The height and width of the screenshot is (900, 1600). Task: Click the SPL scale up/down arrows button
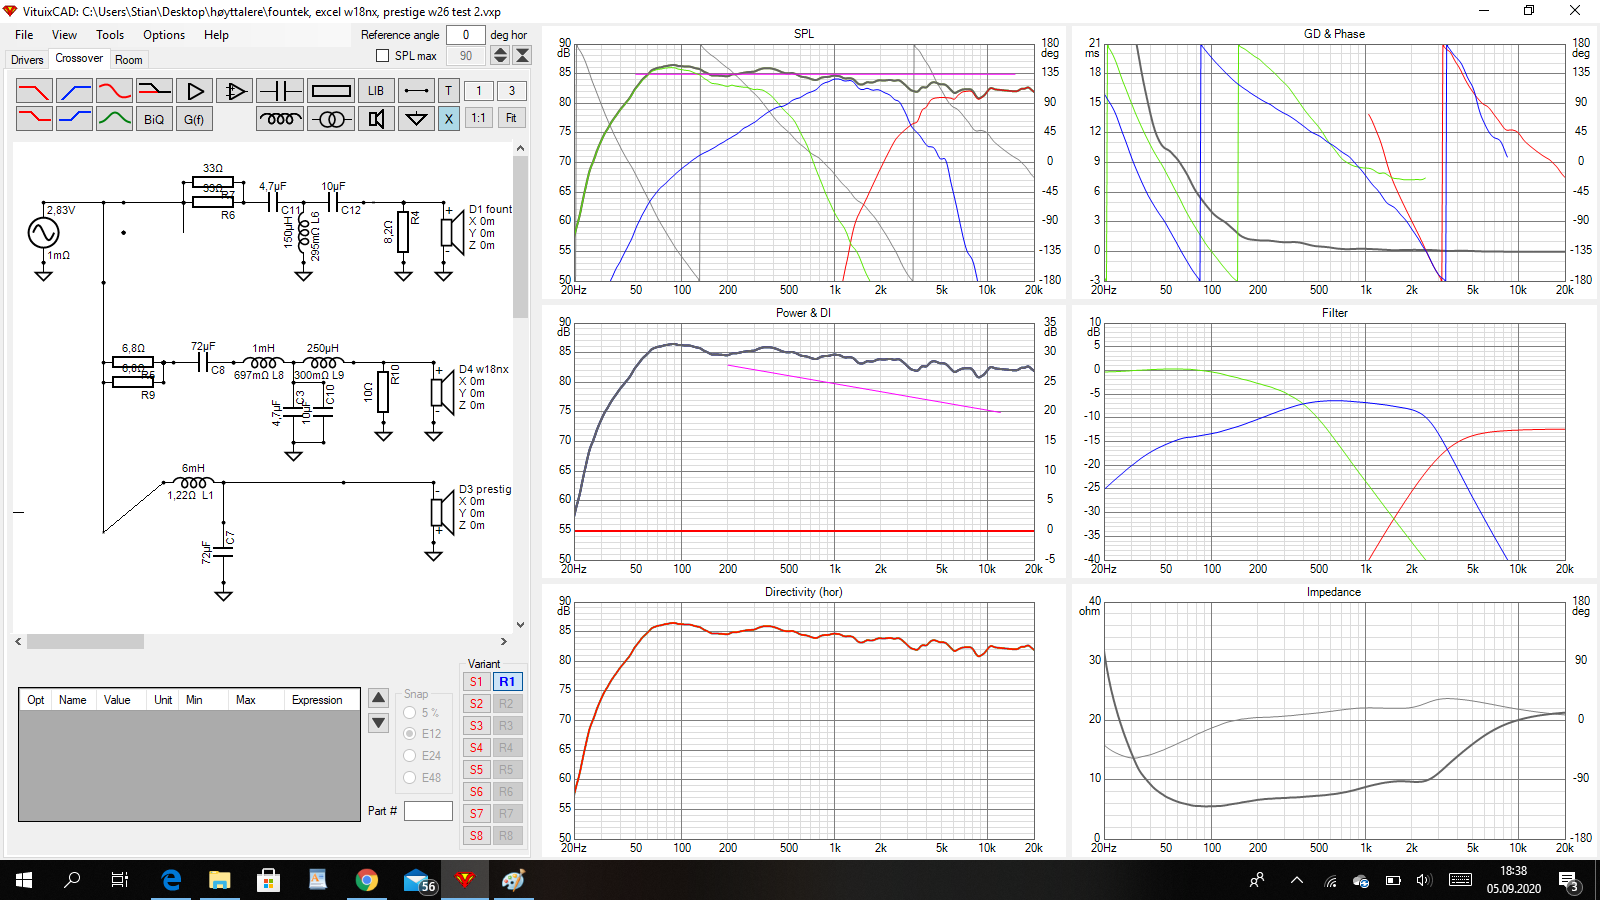(x=500, y=56)
